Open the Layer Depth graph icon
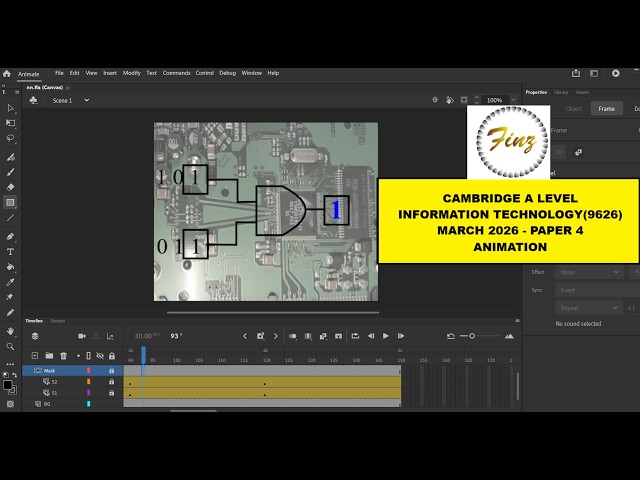 coord(110,336)
